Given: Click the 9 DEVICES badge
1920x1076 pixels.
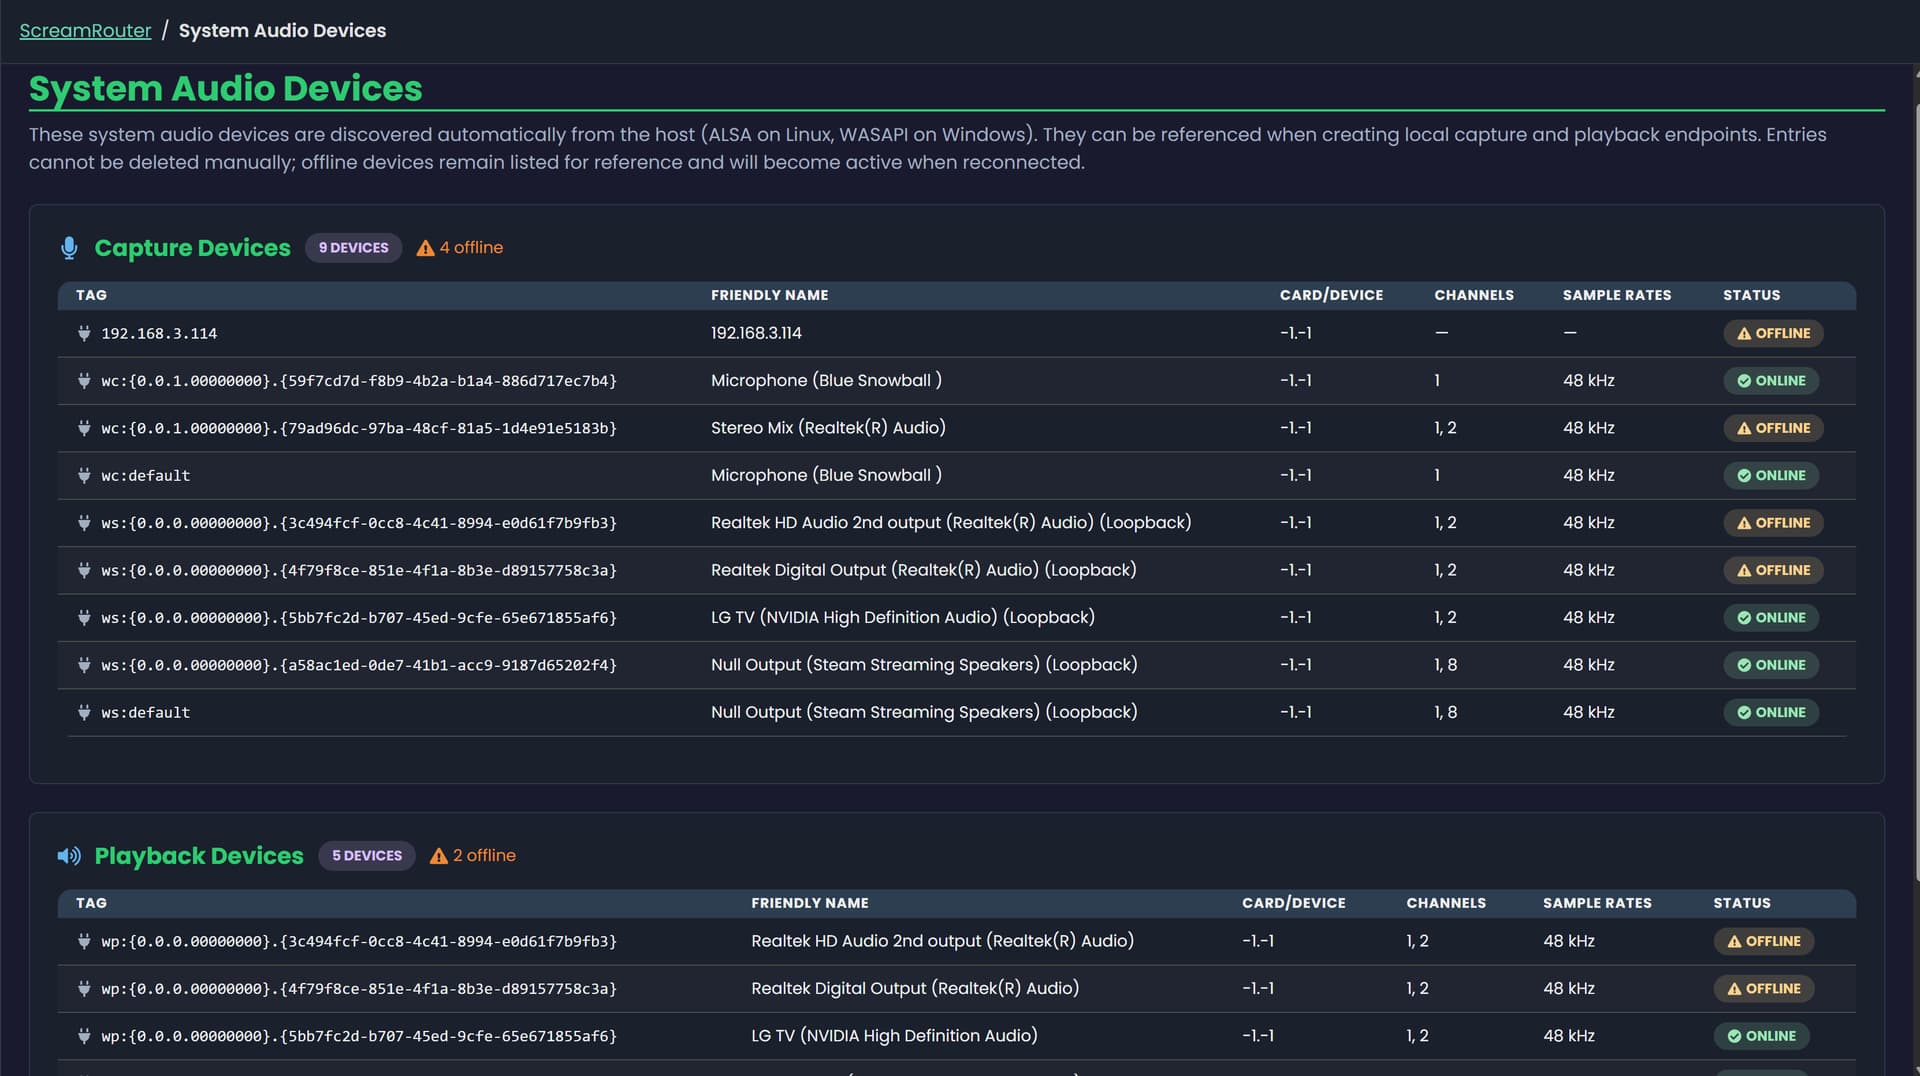Looking at the screenshot, I should pyautogui.click(x=353, y=248).
